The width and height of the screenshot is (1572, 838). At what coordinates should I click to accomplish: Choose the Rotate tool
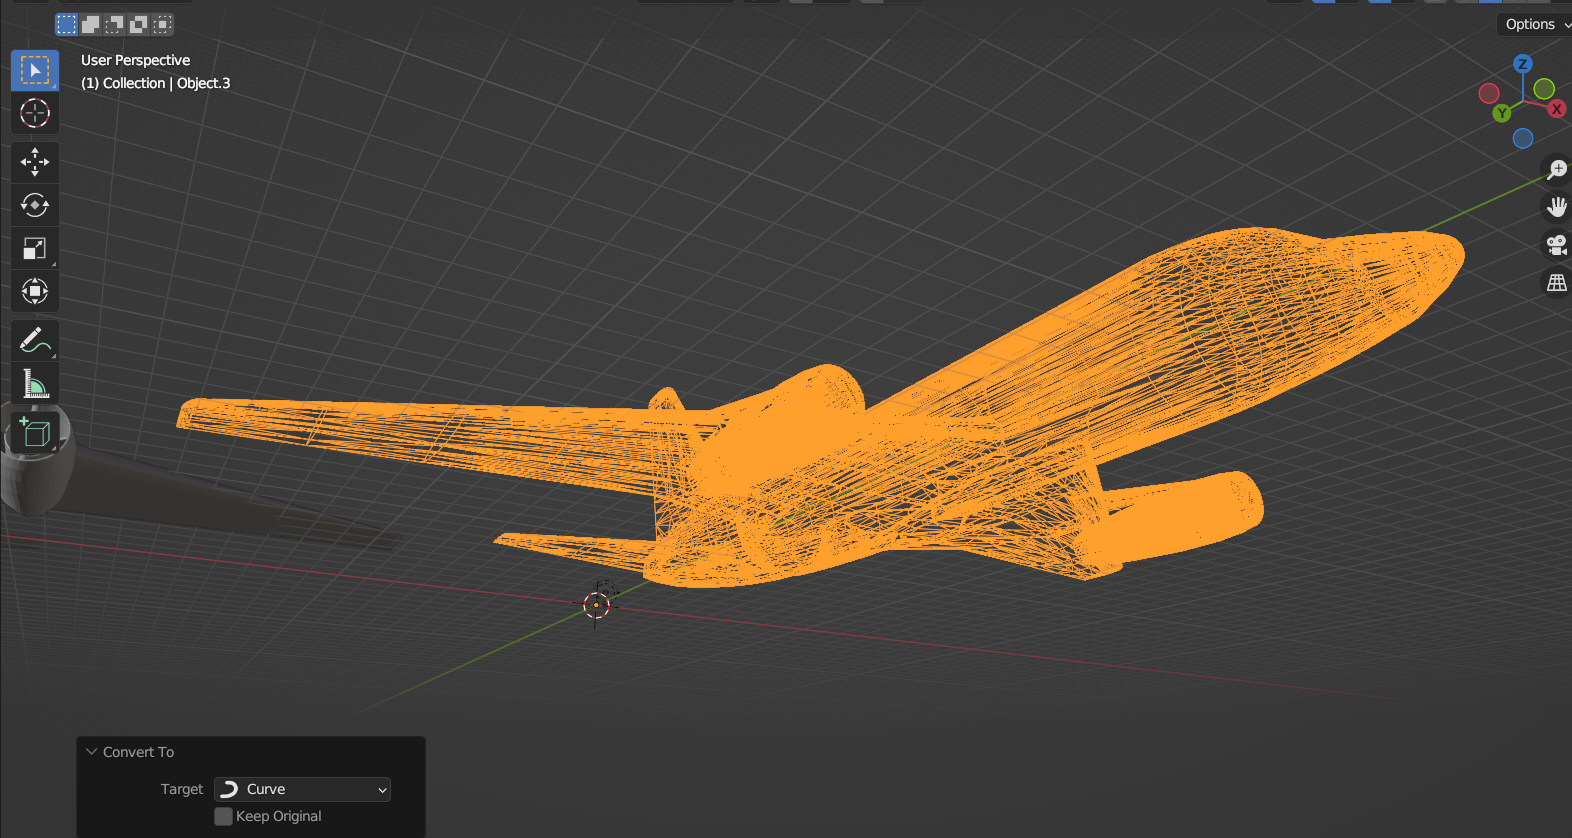point(35,205)
